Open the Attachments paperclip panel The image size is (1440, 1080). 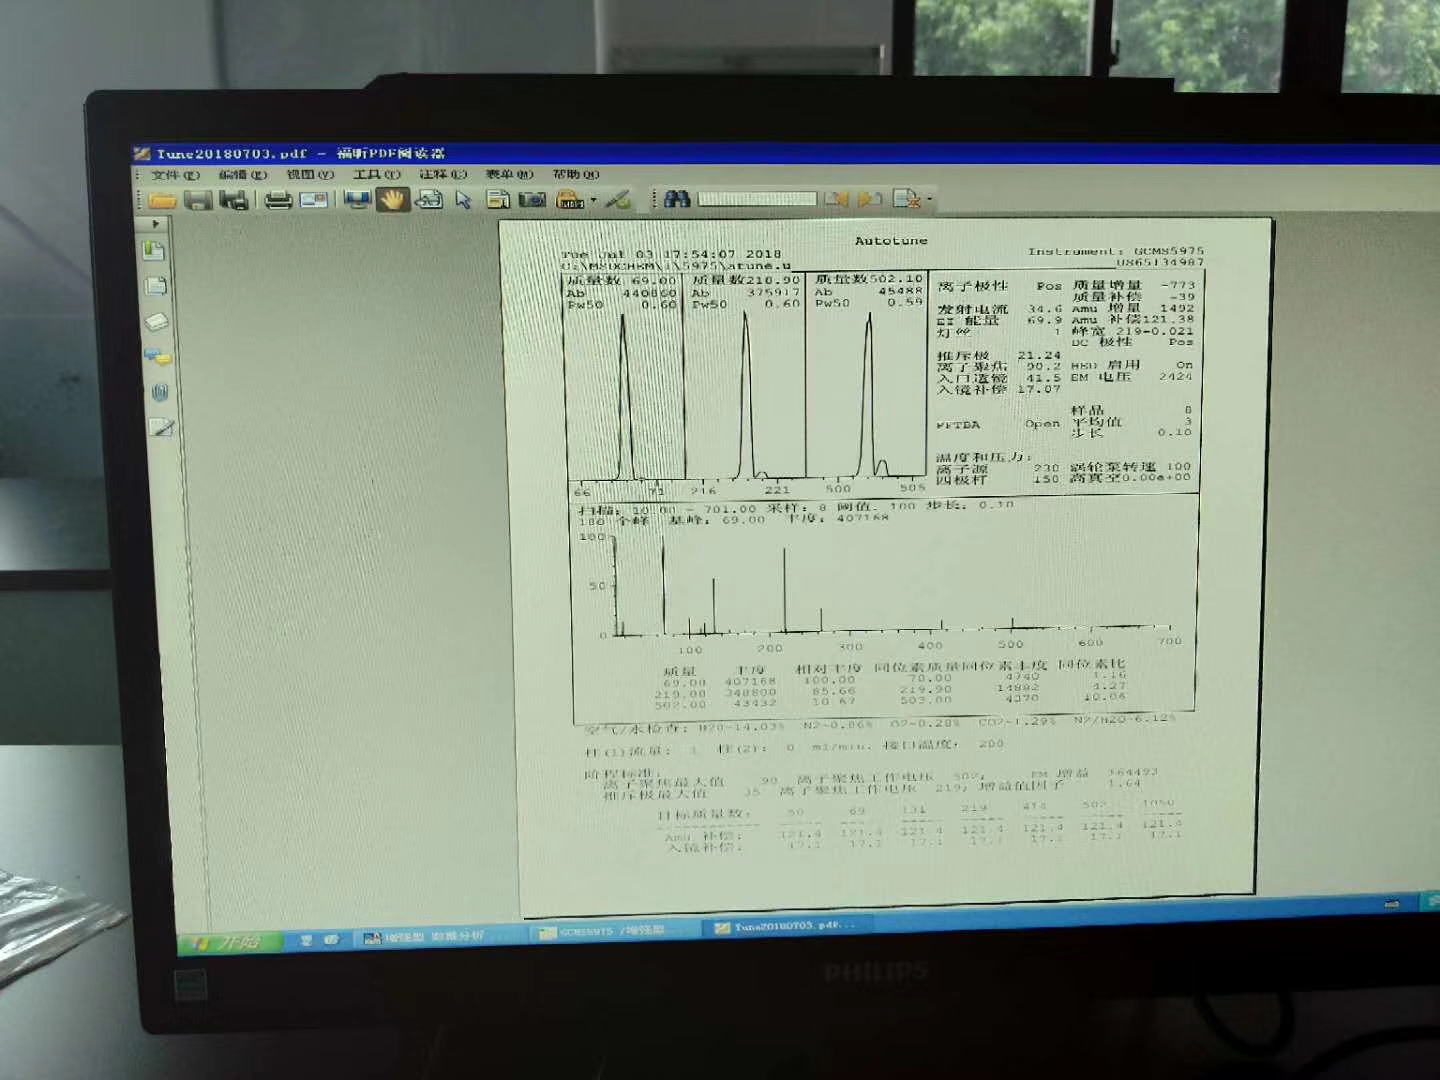[159, 392]
